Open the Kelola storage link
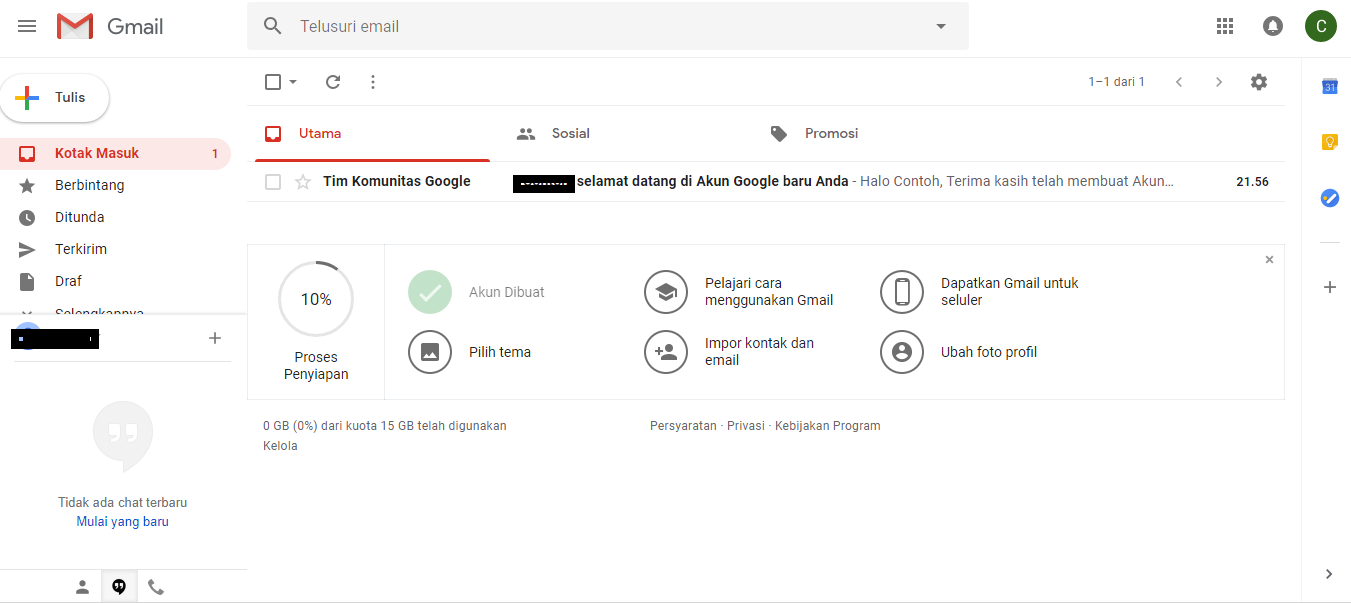The height and width of the screenshot is (603, 1351). pyautogui.click(x=279, y=445)
